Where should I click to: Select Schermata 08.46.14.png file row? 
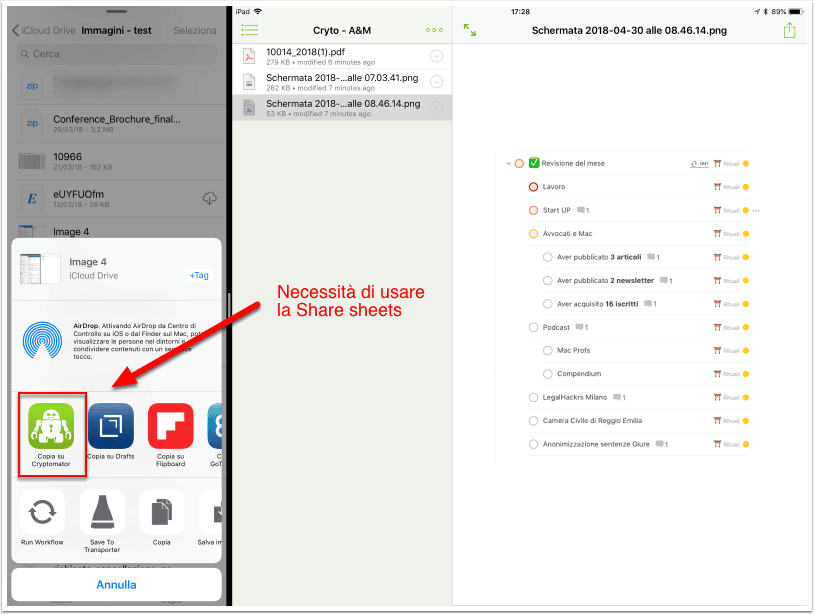(x=342, y=108)
